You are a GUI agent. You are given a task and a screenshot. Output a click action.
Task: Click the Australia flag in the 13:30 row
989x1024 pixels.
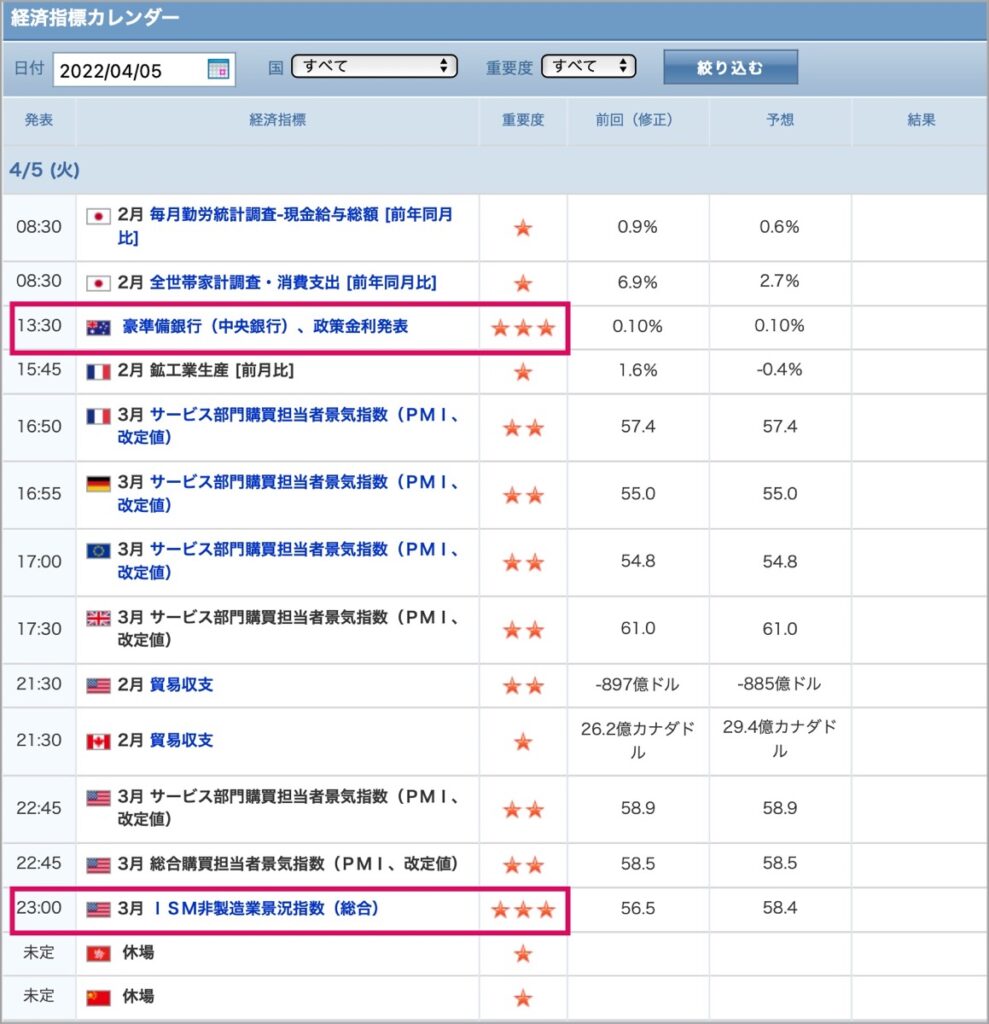[99, 327]
